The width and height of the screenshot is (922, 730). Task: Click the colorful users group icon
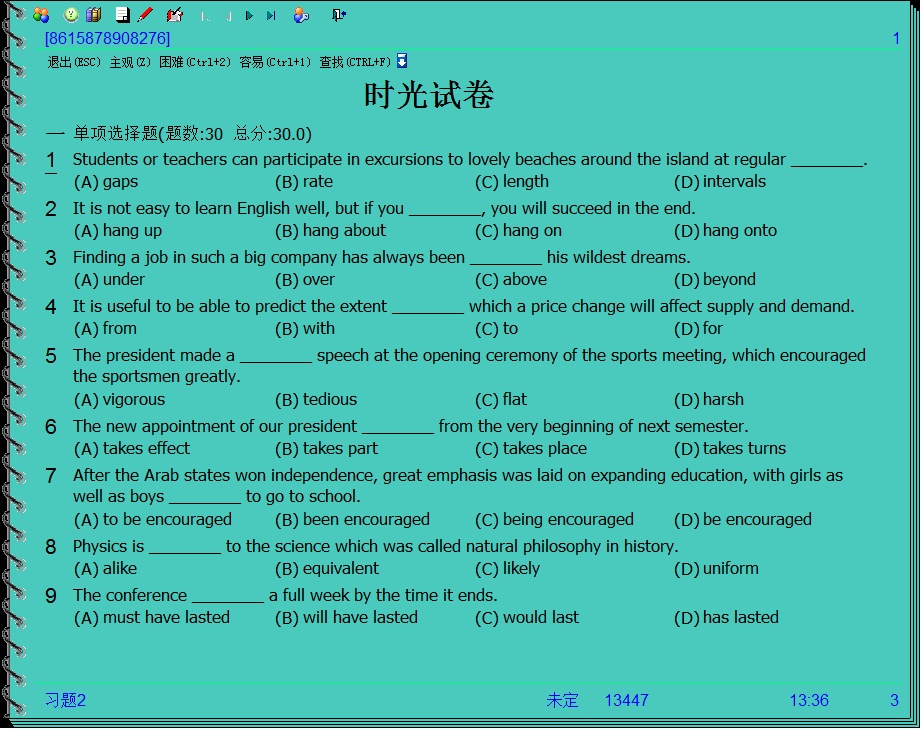click(41, 15)
